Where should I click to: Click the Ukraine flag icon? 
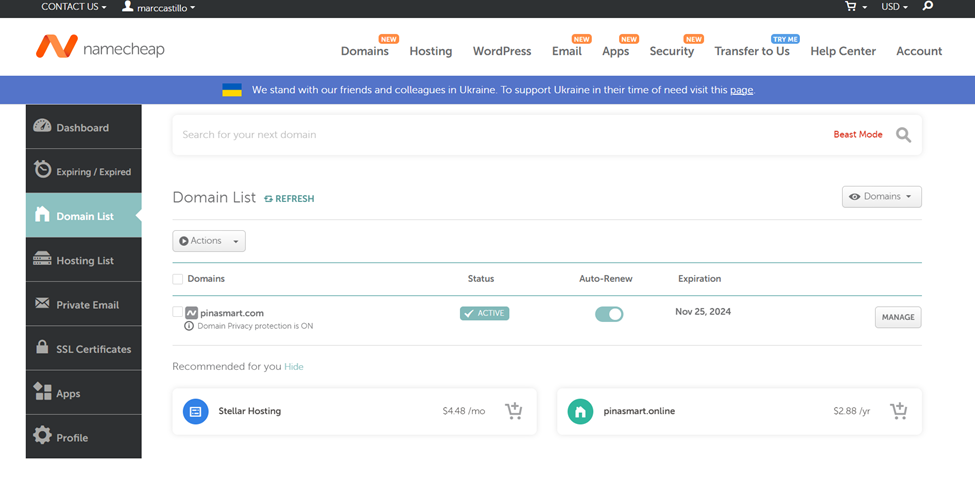[x=232, y=90]
